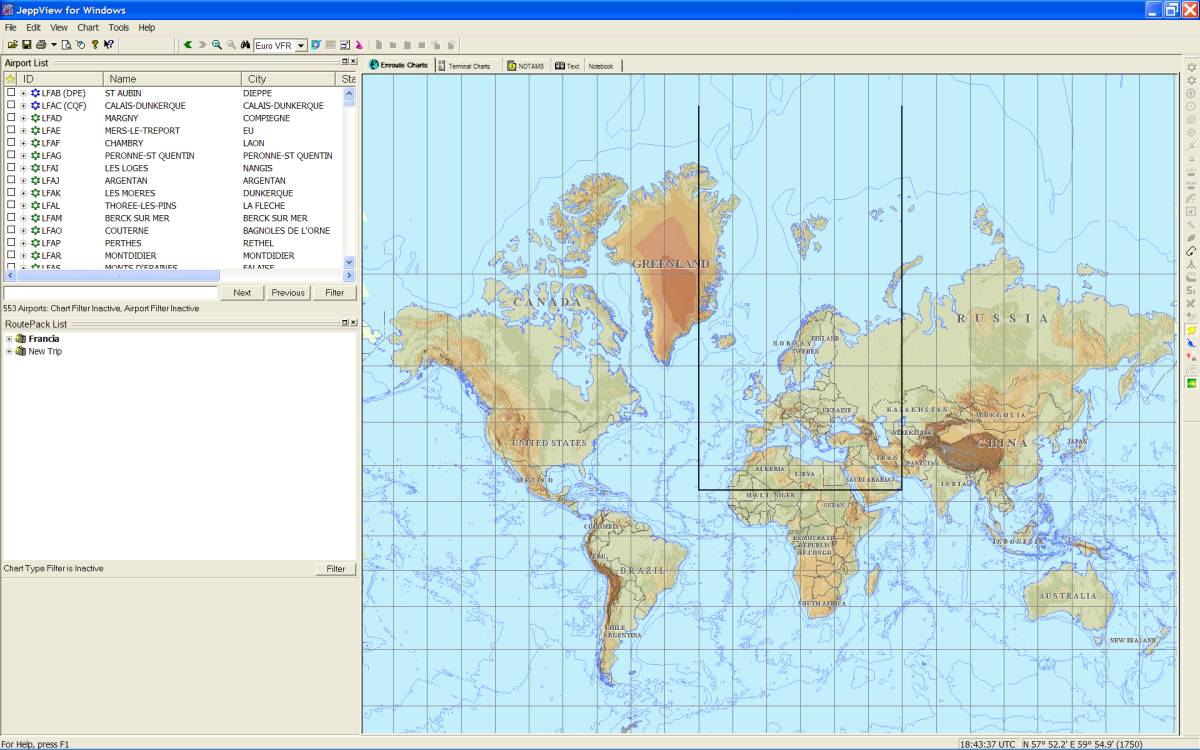Screen dimensions: 1200x750
Task: Click the Print icon in toolbar
Action: point(40,45)
